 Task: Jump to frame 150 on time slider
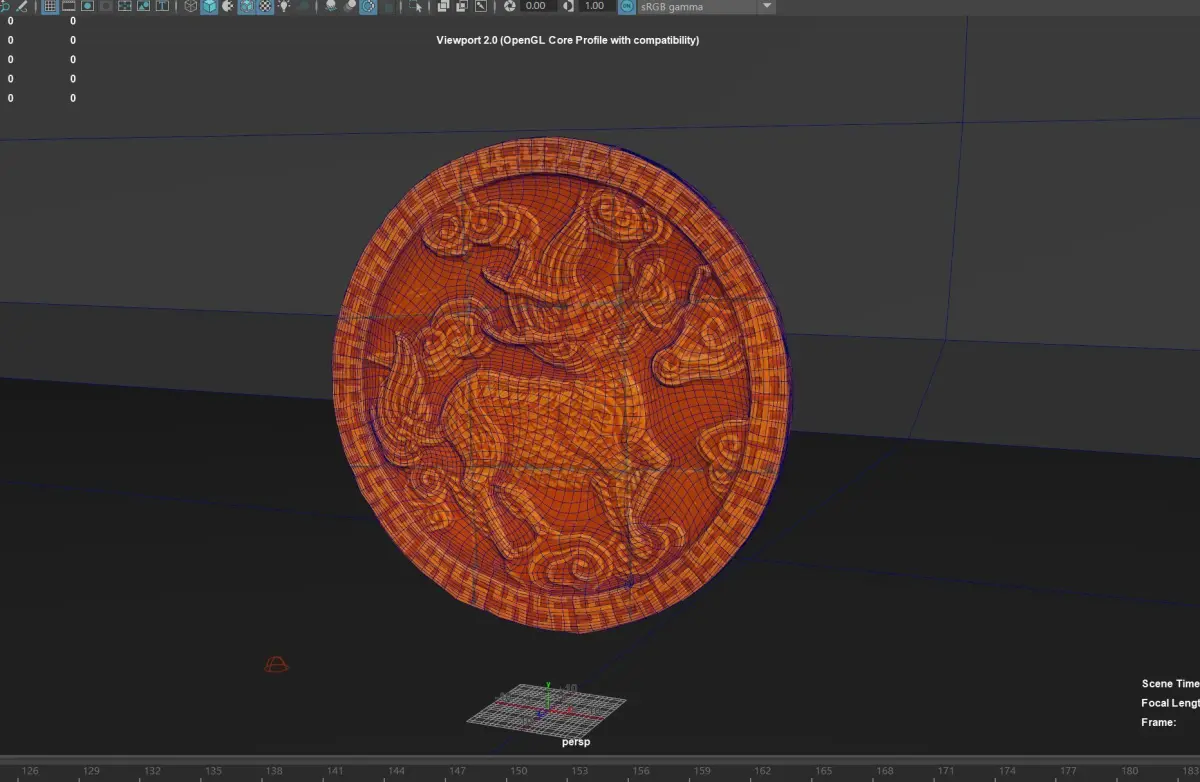coord(519,771)
